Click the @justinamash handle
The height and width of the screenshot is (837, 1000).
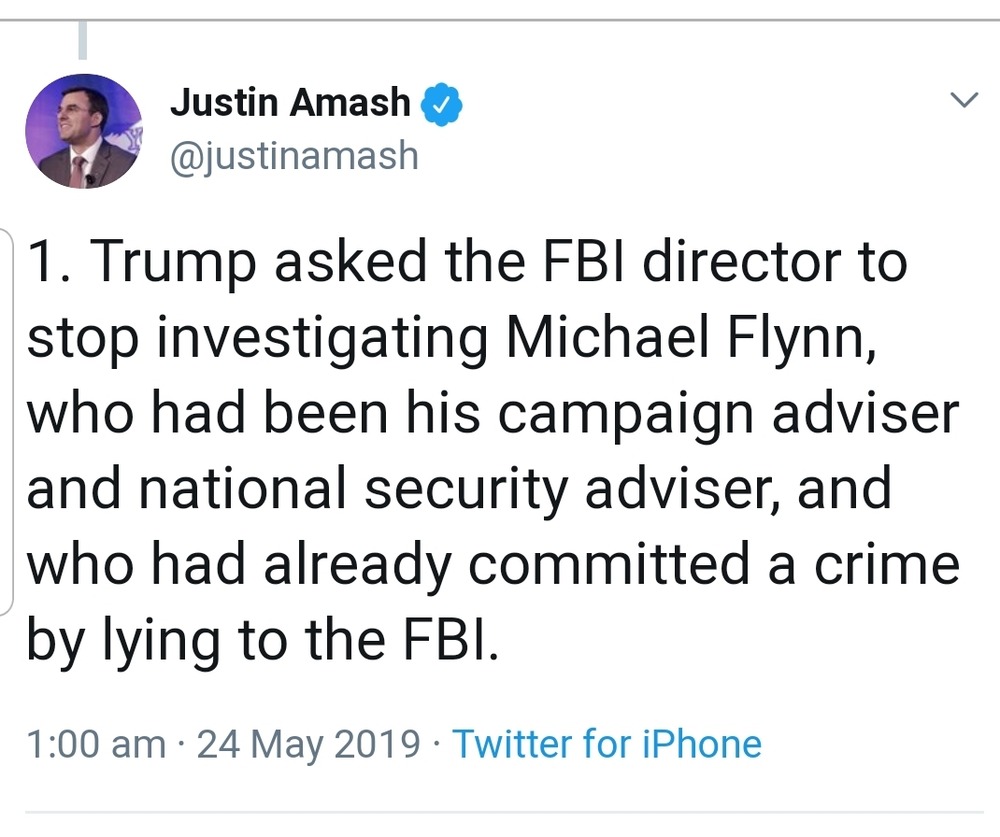tap(294, 157)
